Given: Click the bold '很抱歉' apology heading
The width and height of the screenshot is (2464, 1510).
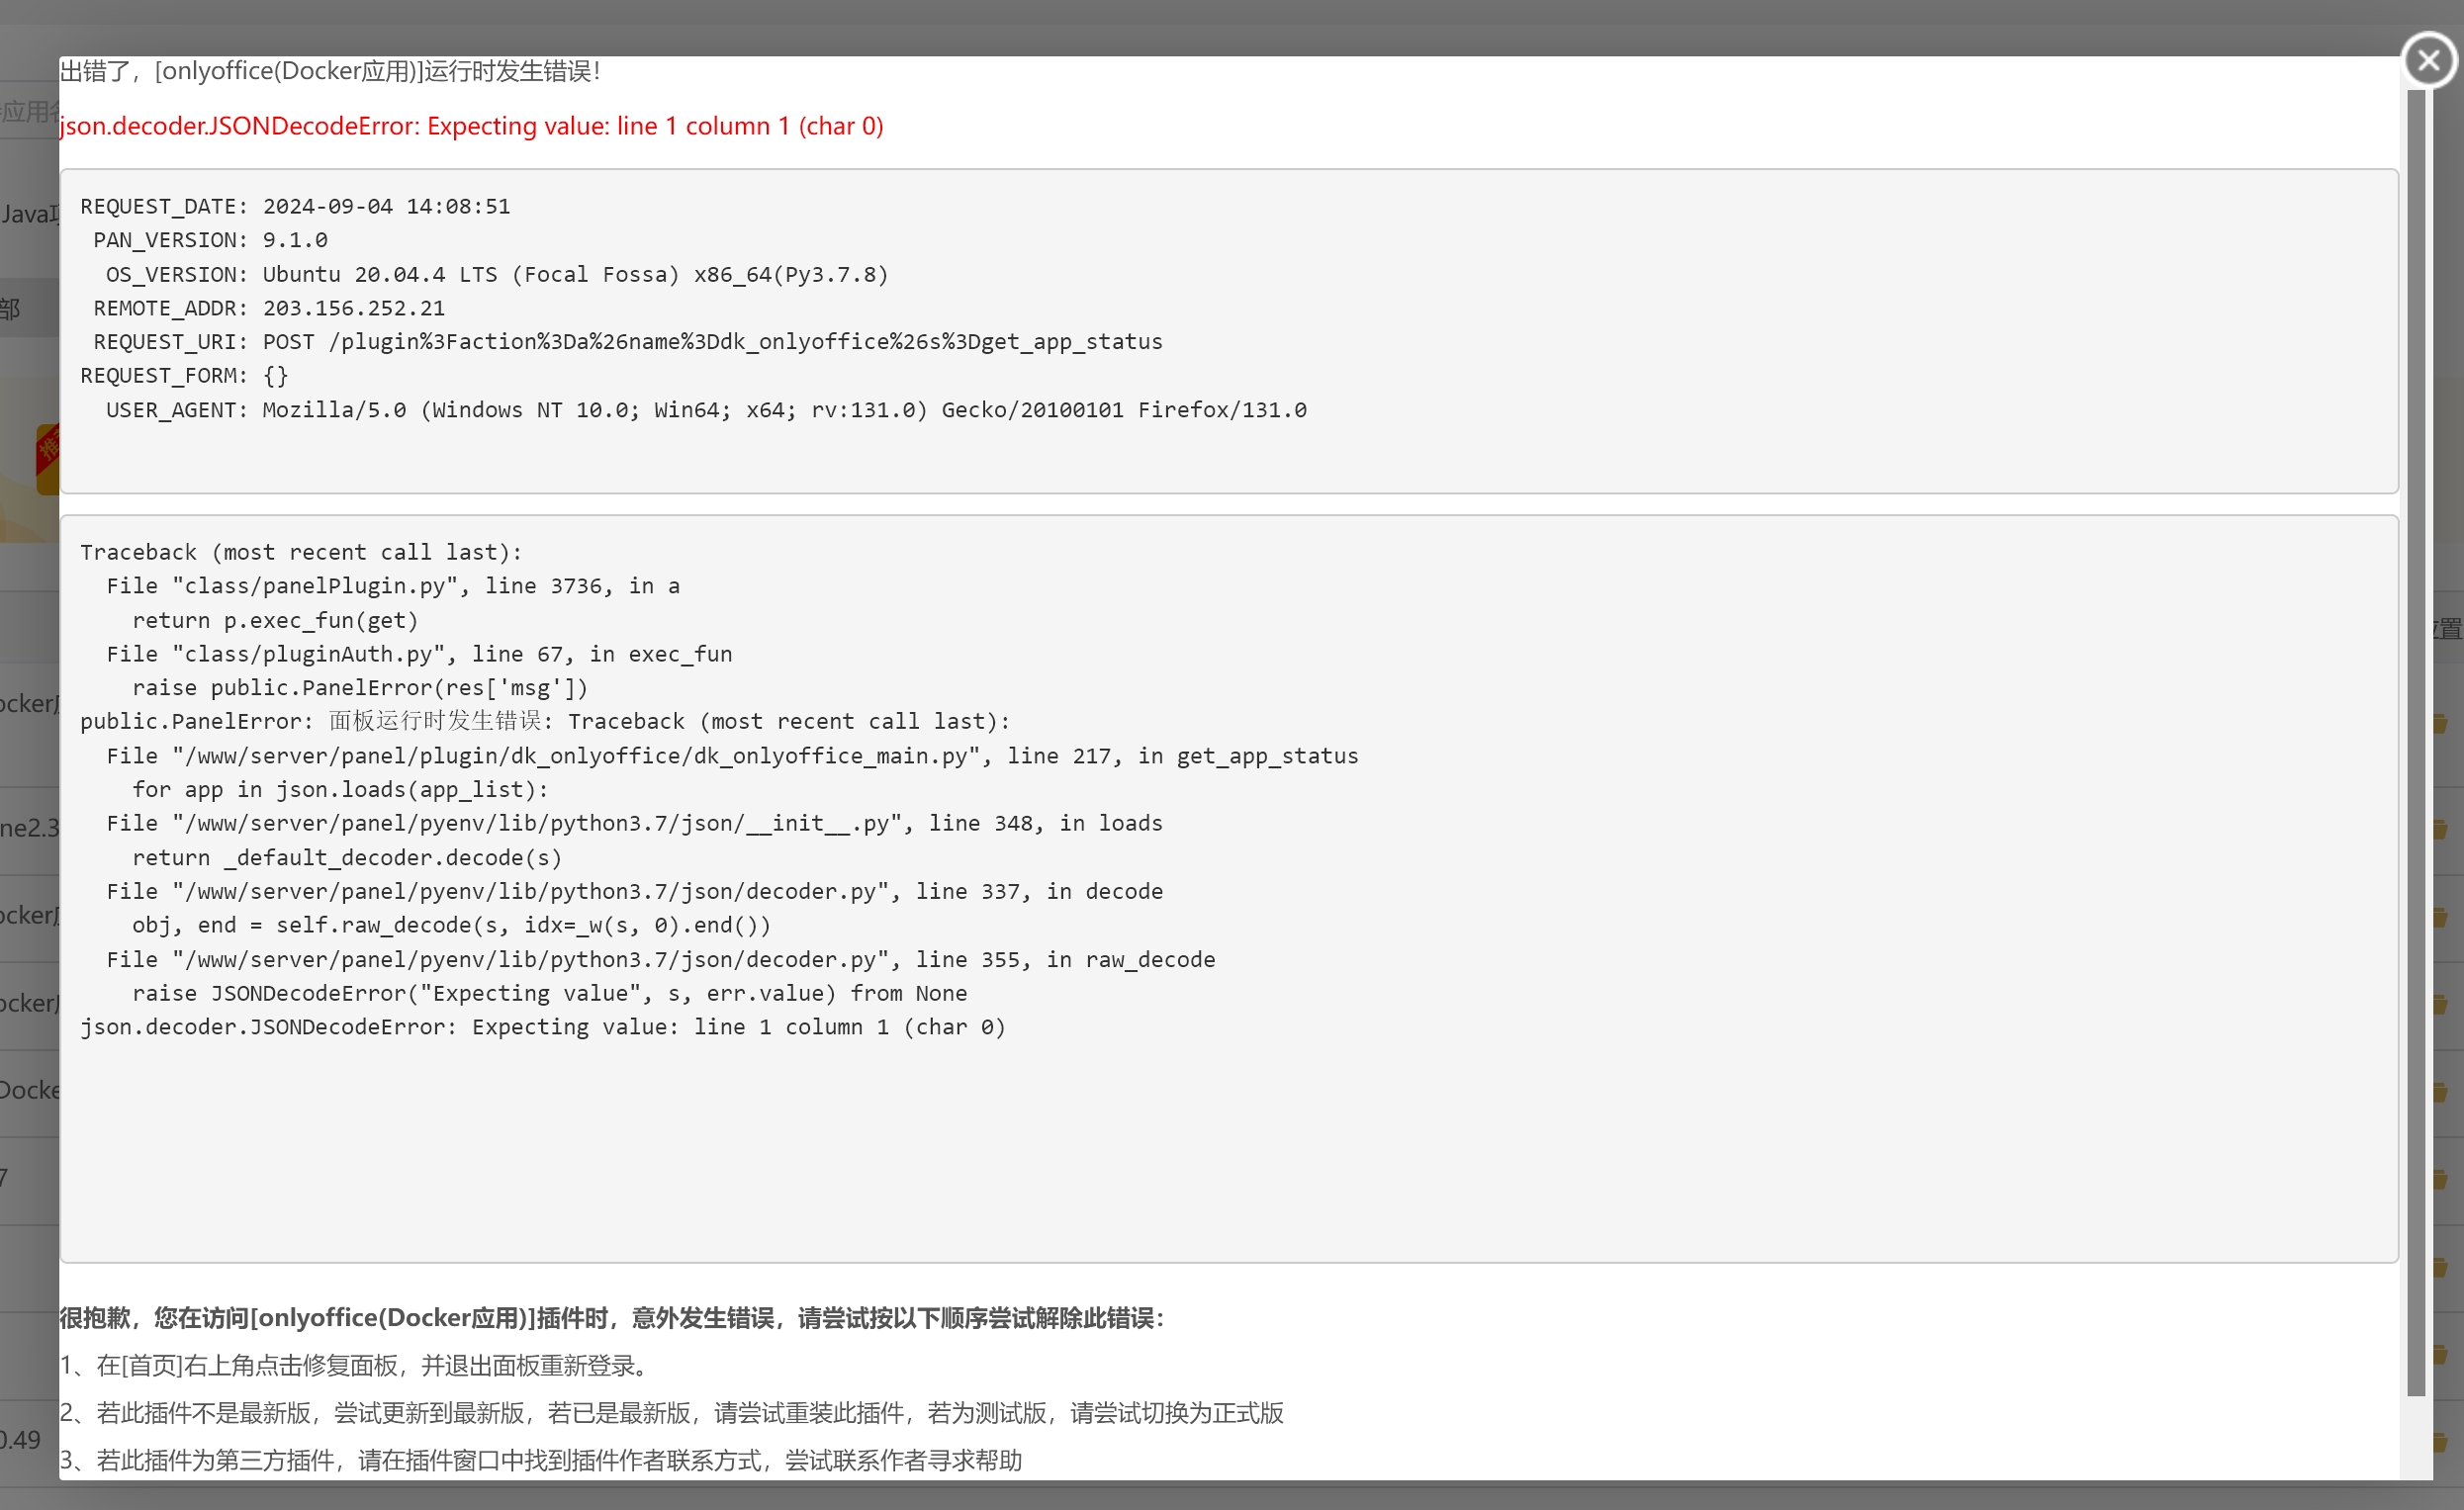Looking at the screenshot, I should click(612, 1318).
